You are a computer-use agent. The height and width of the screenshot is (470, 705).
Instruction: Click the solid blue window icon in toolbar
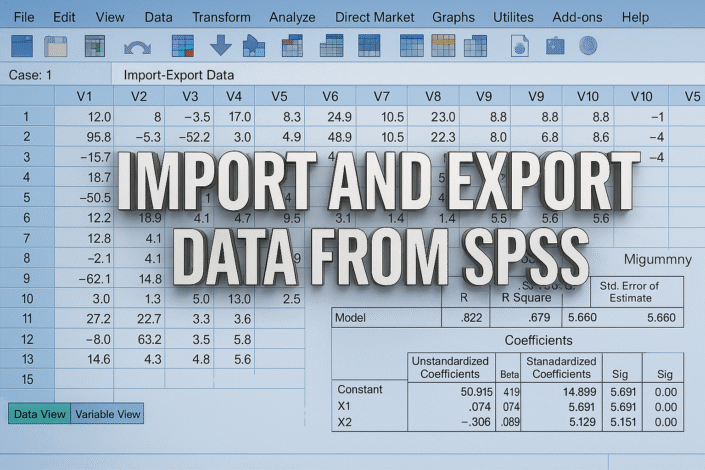coord(22,46)
